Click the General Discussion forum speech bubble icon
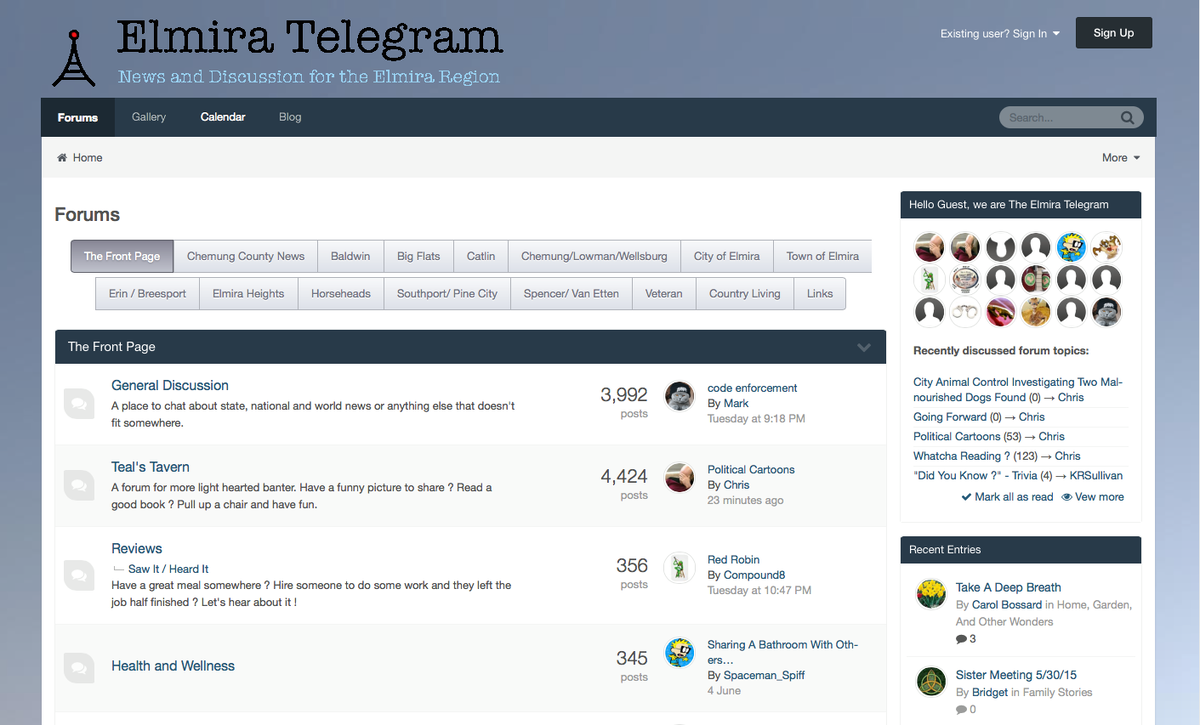Viewport: 1200px width, 725px height. [x=78, y=404]
